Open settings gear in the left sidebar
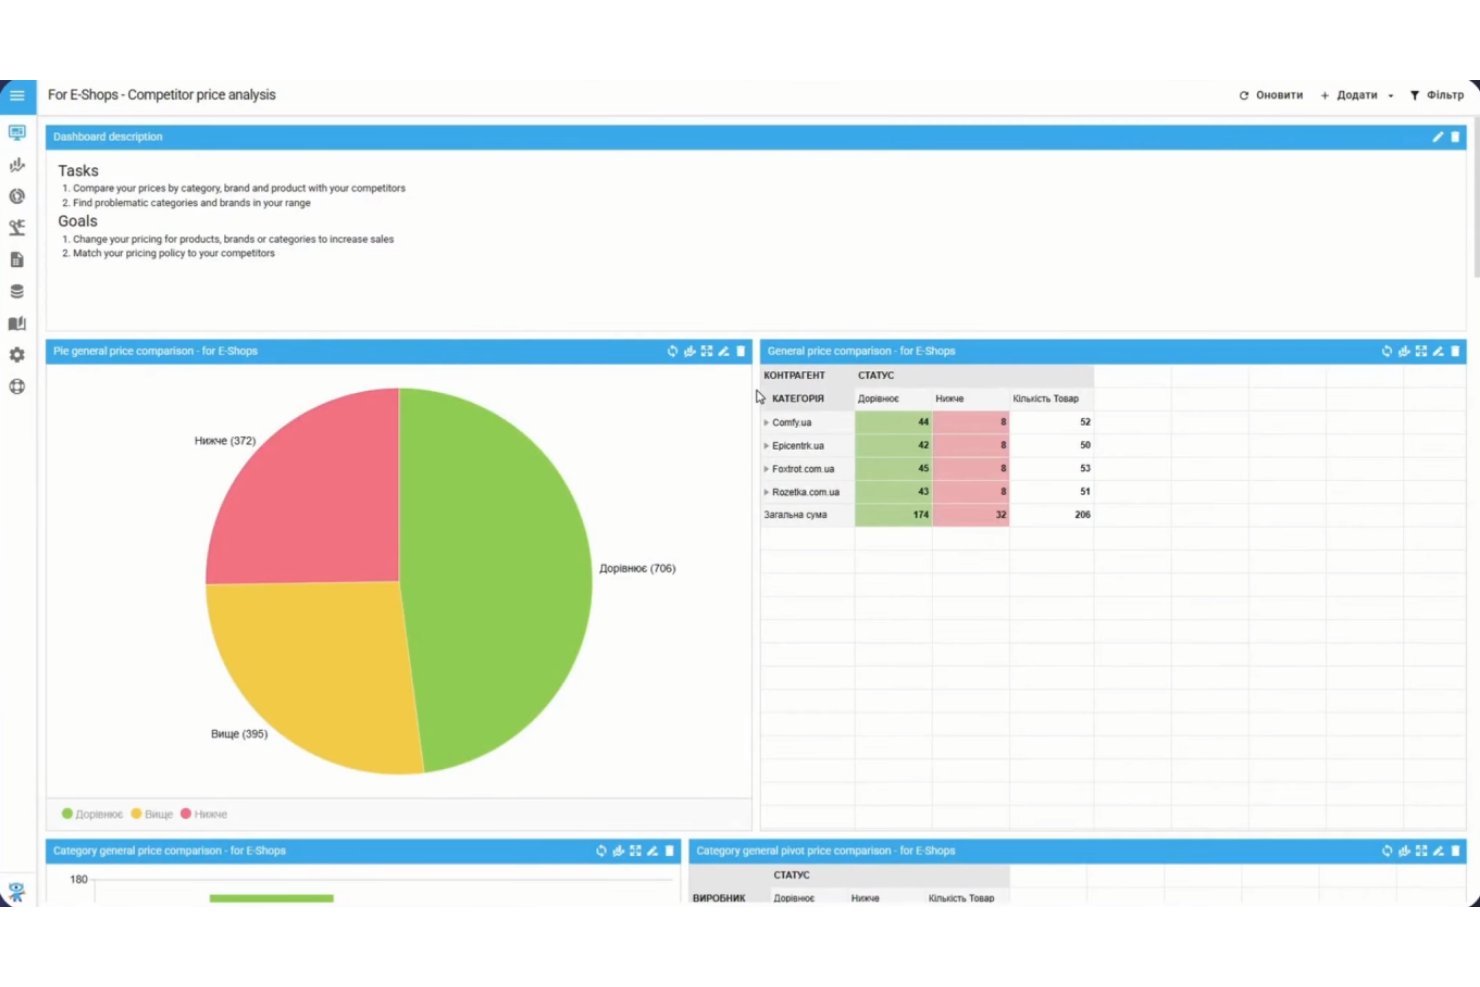The image size is (1480, 987). tap(17, 355)
